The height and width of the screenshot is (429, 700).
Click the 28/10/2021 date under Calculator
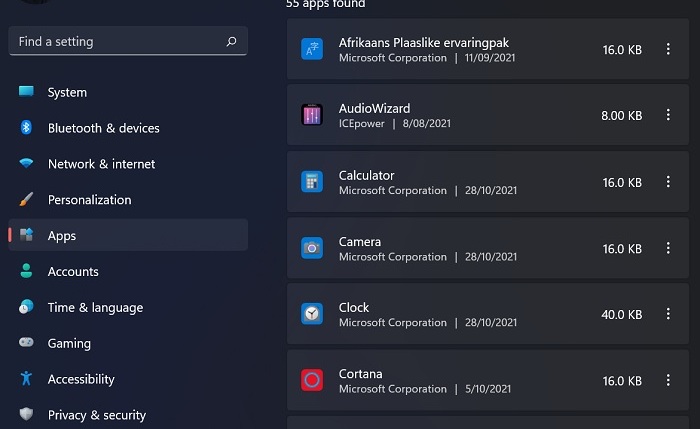491,190
